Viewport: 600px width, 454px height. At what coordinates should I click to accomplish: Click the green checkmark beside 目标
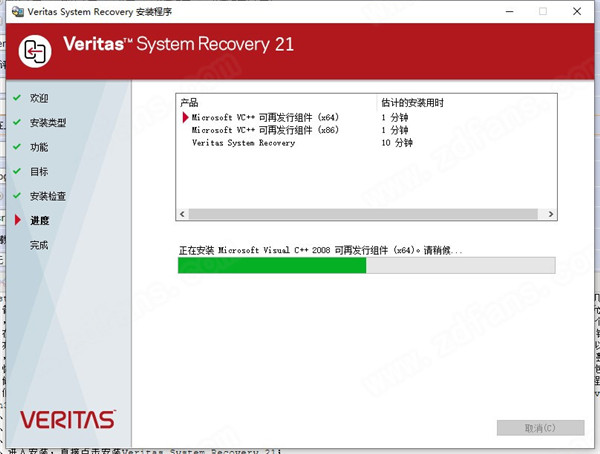(x=17, y=171)
